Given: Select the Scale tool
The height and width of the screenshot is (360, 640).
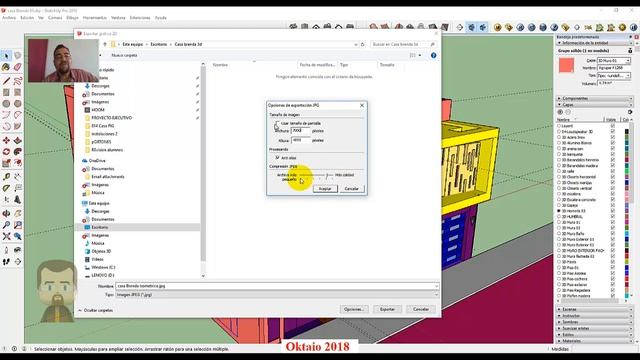Looking at the screenshot, I should point(6,163).
